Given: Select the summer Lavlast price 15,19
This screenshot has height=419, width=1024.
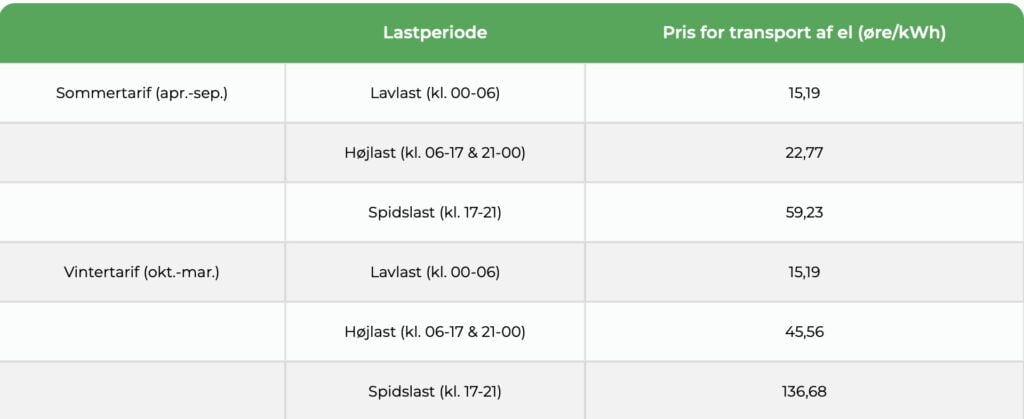Looking at the screenshot, I should click(x=804, y=93).
